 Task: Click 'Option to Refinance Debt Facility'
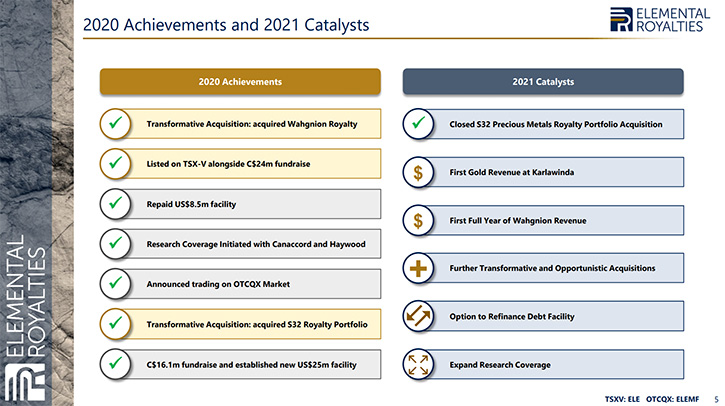click(512, 316)
